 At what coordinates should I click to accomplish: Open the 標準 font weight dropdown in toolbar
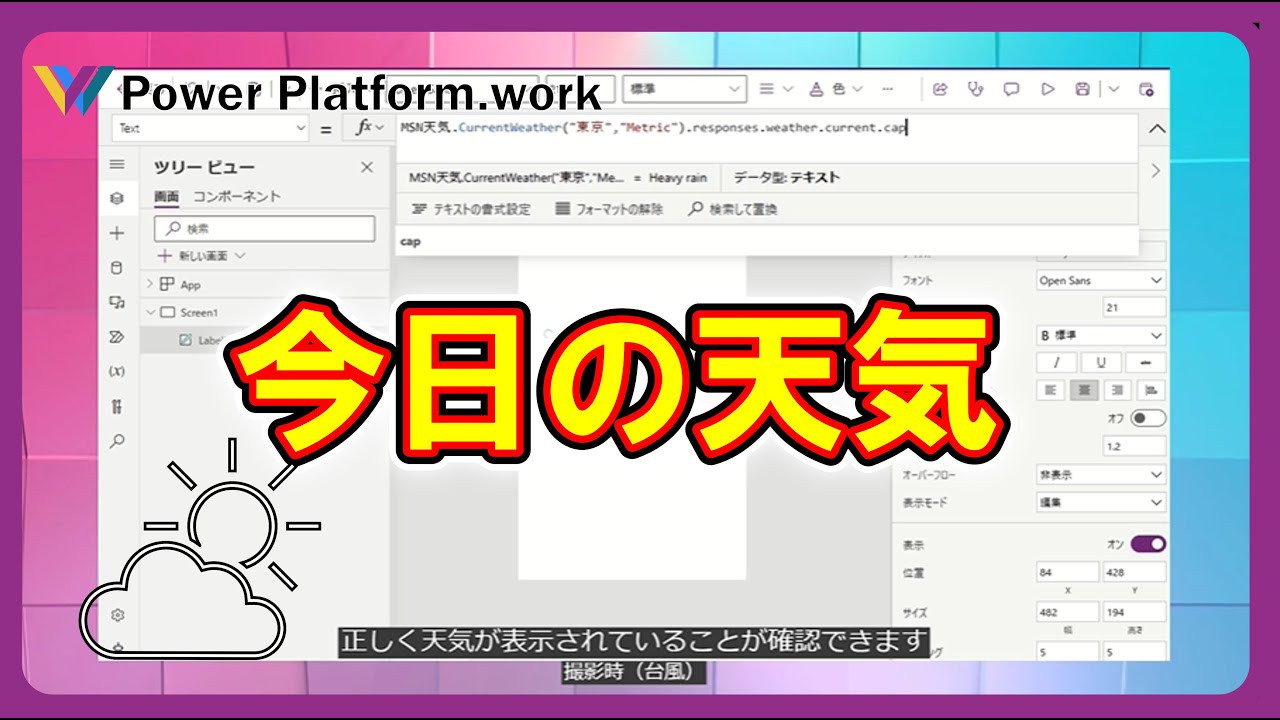[684, 89]
